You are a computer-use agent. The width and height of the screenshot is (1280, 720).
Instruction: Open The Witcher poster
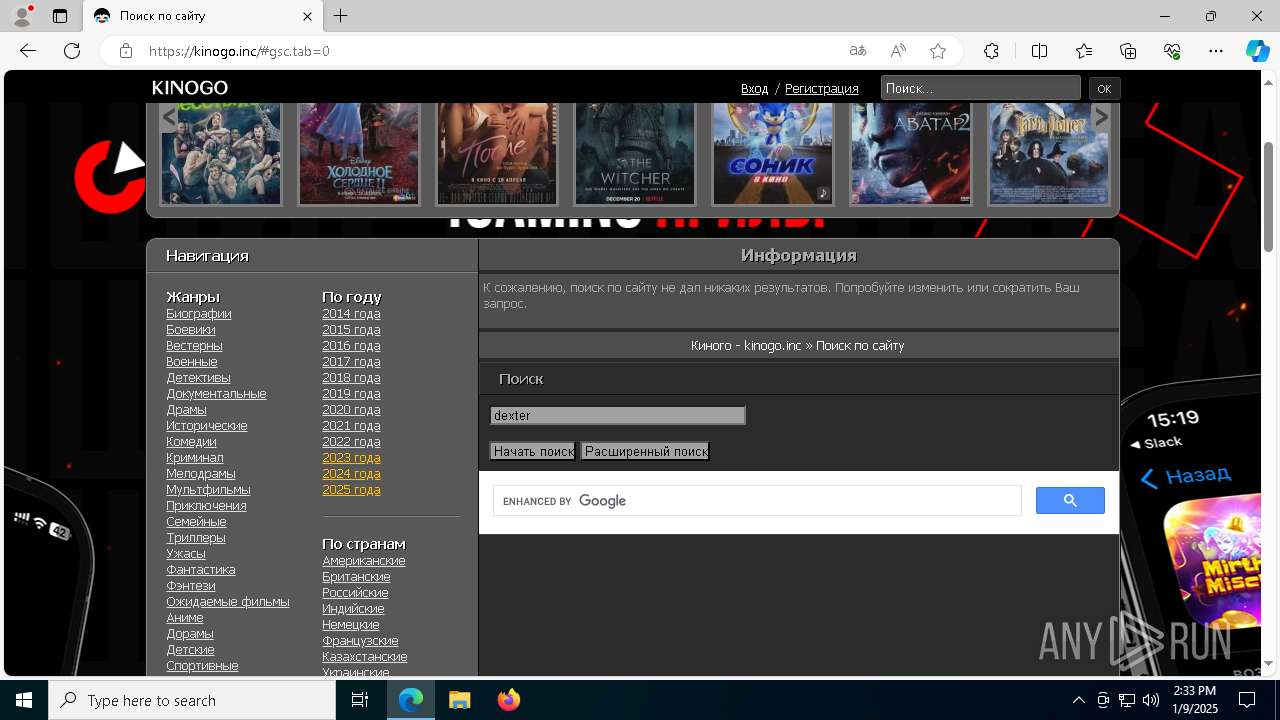pos(635,153)
